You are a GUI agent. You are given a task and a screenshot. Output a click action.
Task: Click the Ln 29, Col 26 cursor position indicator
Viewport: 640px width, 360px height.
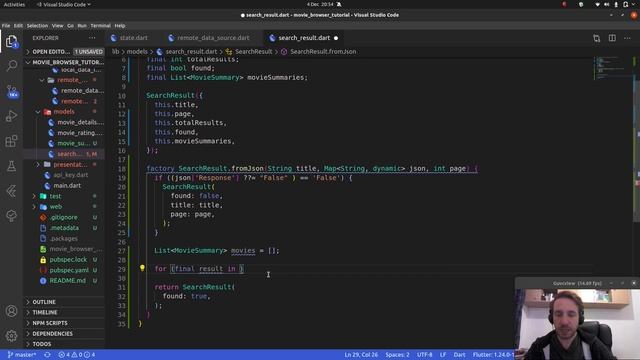361,355
